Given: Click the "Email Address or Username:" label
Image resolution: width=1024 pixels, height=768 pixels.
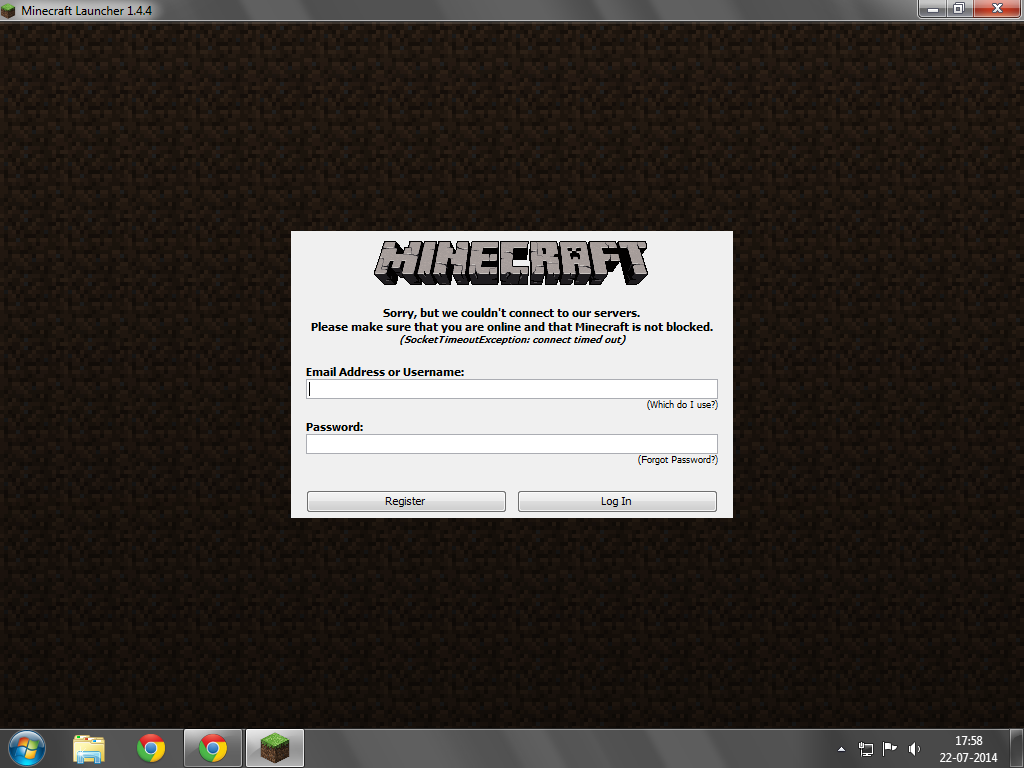Looking at the screenshot, I should 385,372.
